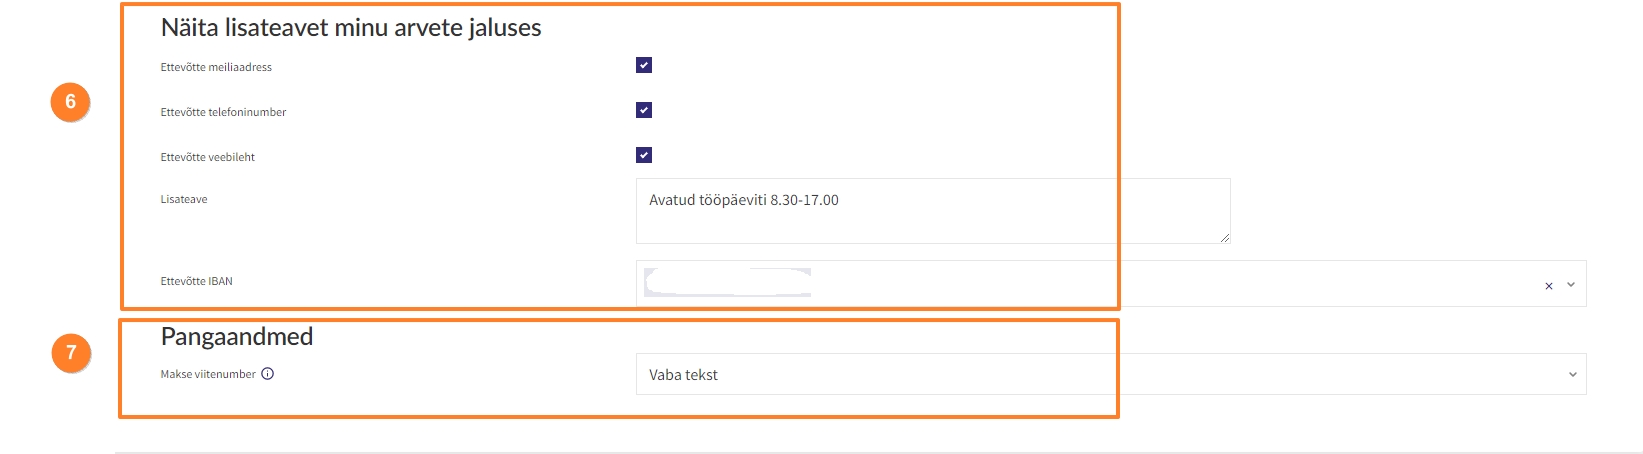Disable the Ettevõtte telefoninumber checkbox
1643x454 pixels.
click(x=644, y=110)
